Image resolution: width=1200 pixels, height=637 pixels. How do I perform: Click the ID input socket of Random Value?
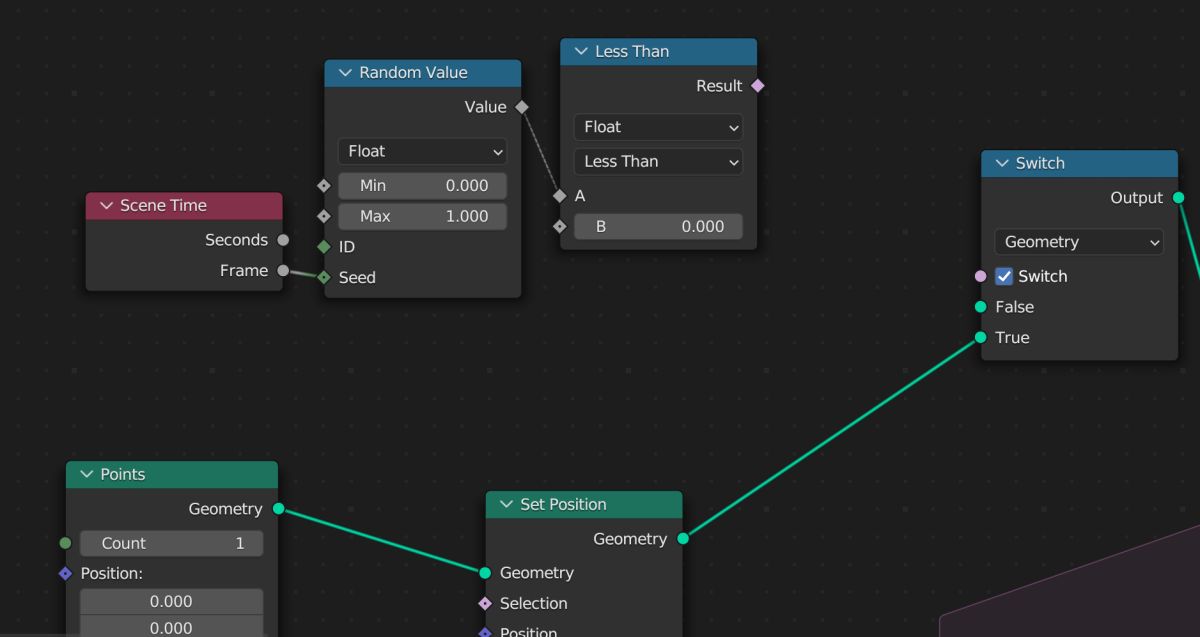click(324, 247)
